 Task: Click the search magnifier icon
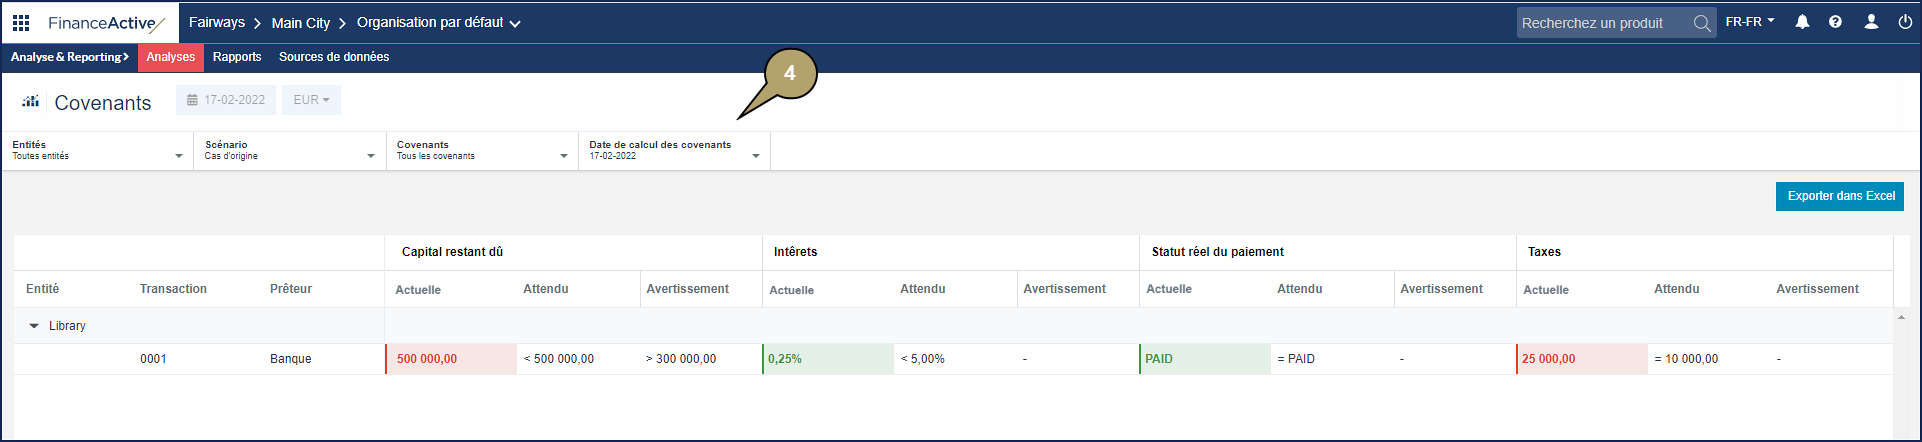1701,23
